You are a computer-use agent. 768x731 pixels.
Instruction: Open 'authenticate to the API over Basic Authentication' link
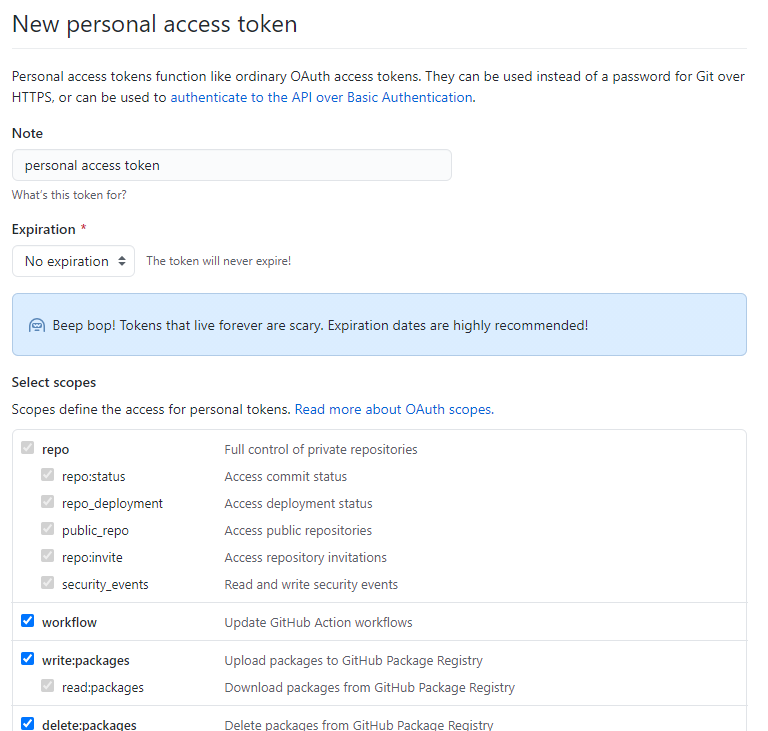click(x=321, y=97)
